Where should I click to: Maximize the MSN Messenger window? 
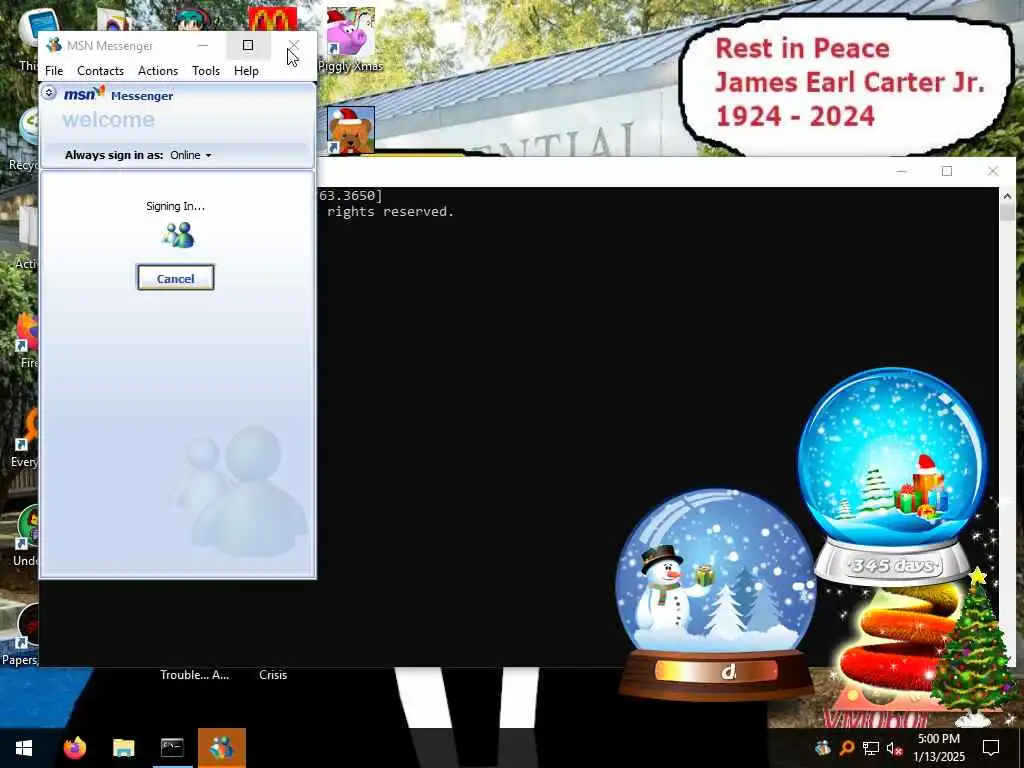coord(248,45)
